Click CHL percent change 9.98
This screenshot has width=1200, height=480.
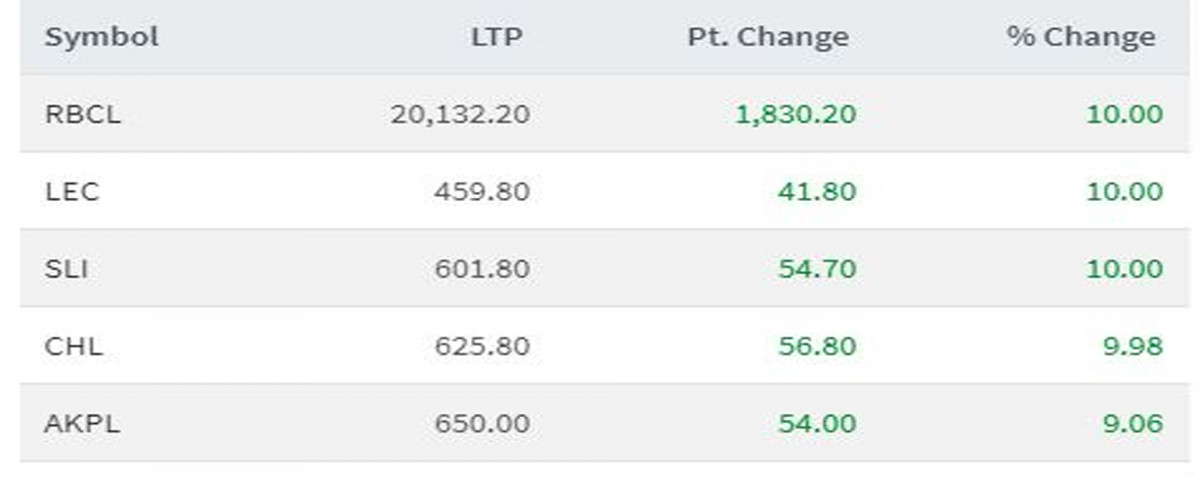(1132, 346)
